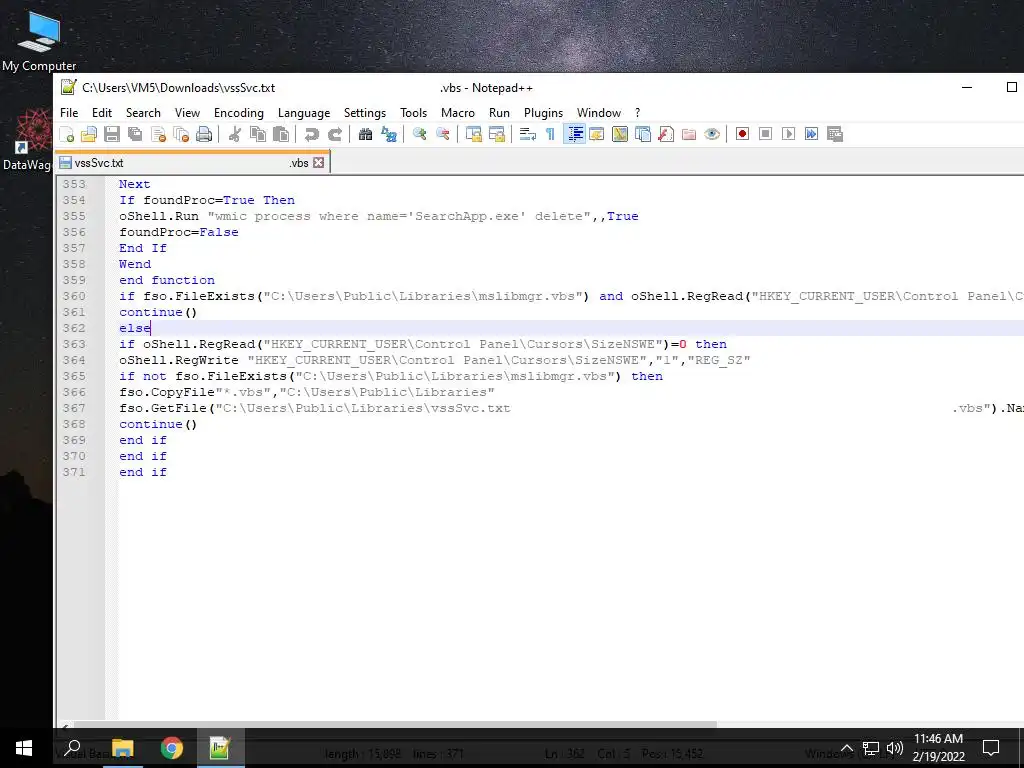Open the Windows Start menu
This screenshot has height=768, width=1024.
pos(24,748)
